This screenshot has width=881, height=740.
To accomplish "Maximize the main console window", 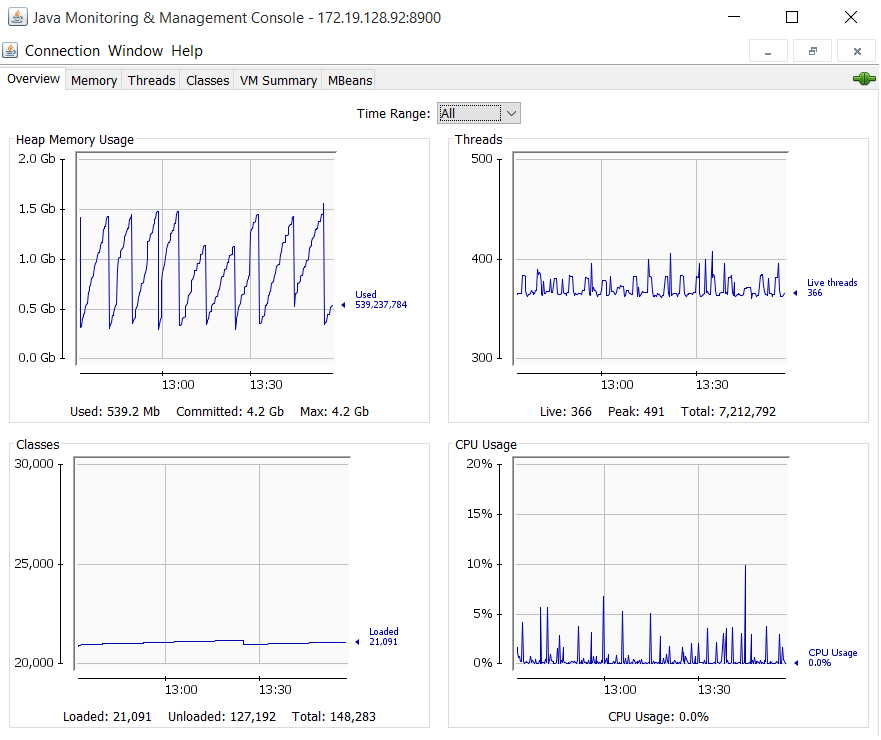I will coord(792,17).
